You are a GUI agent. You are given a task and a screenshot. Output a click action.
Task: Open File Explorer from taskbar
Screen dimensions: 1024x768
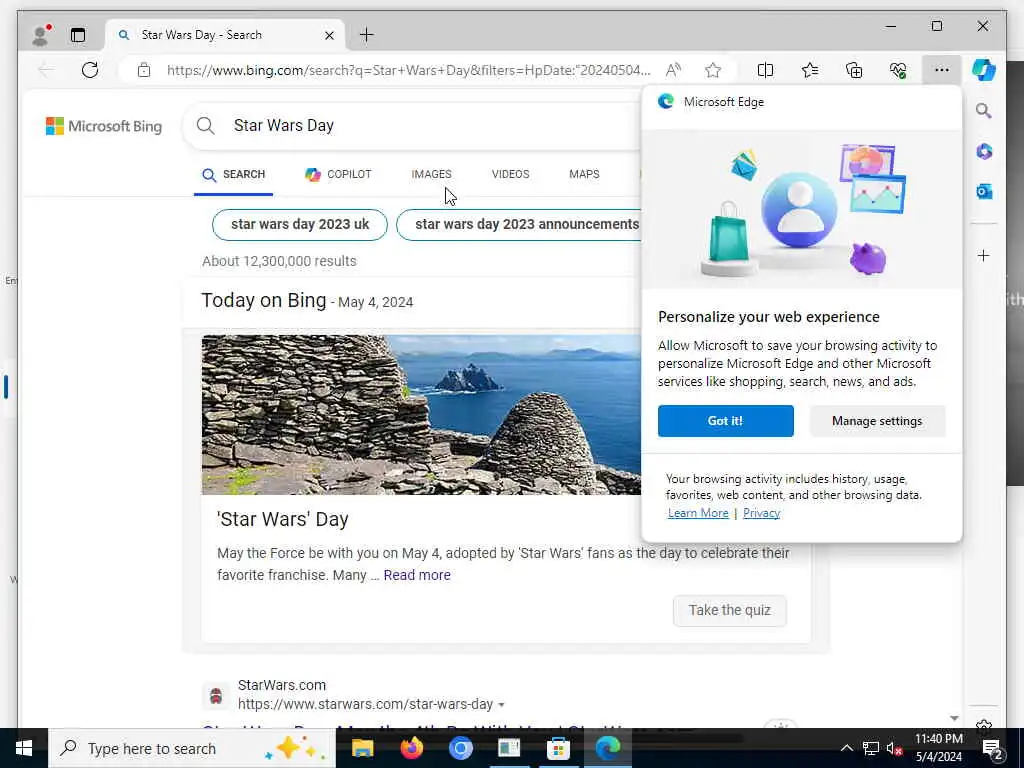(x=362, y=748)
